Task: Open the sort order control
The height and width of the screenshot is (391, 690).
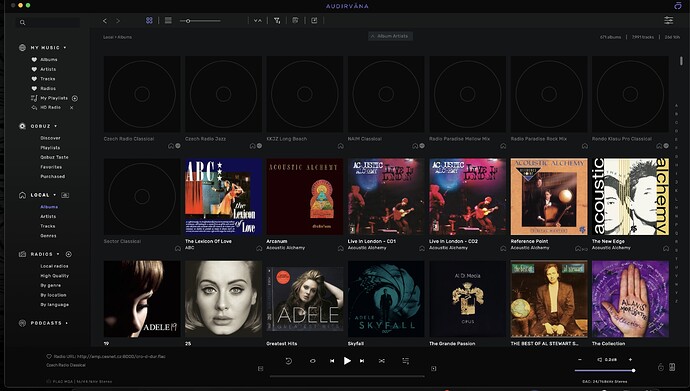Action: (257, 21)
